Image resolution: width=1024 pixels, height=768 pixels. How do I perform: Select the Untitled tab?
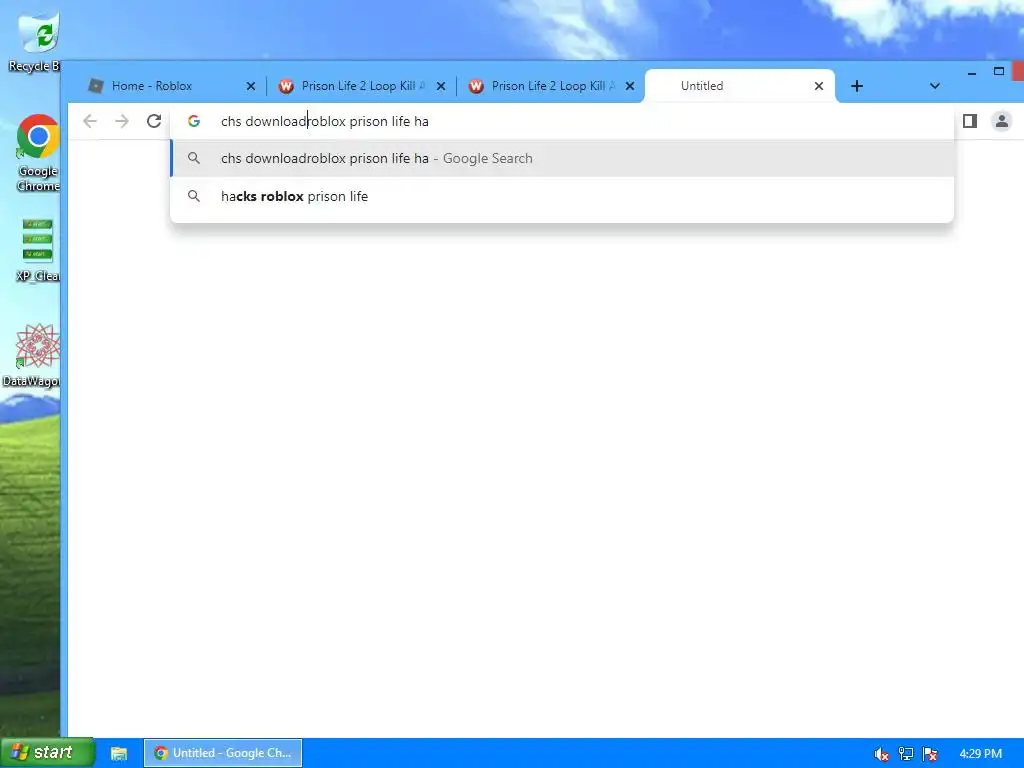739,86
